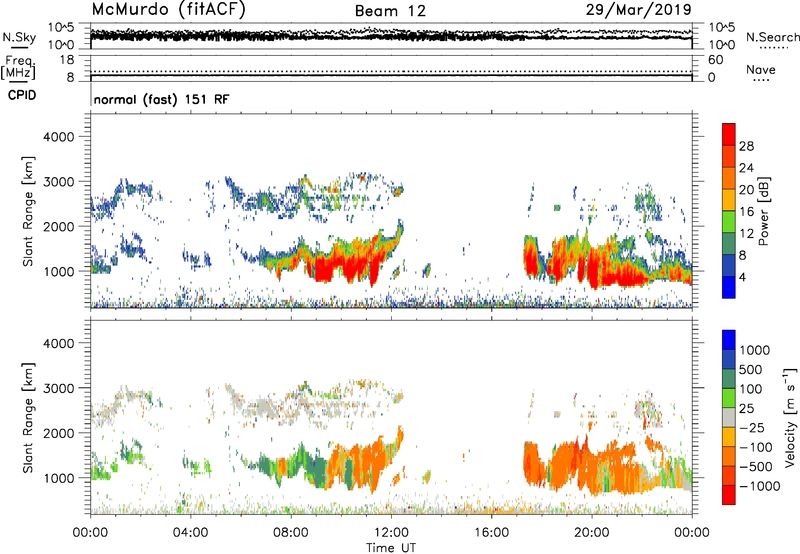Image resolution: width=800 pixels, height=554 pixels.
Task: Select the "N.Search" legend label
Action: [x=772, y=37]
